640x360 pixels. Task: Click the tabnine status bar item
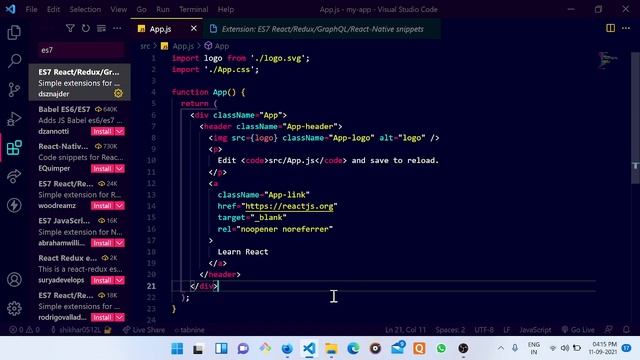[189, 329]
